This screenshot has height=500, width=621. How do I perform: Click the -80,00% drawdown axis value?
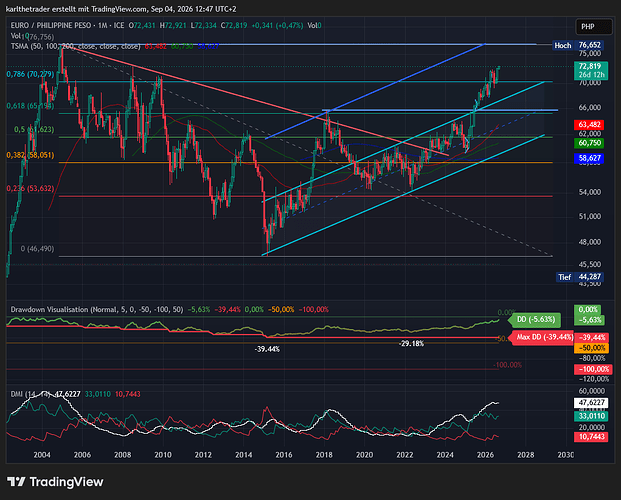592,358
